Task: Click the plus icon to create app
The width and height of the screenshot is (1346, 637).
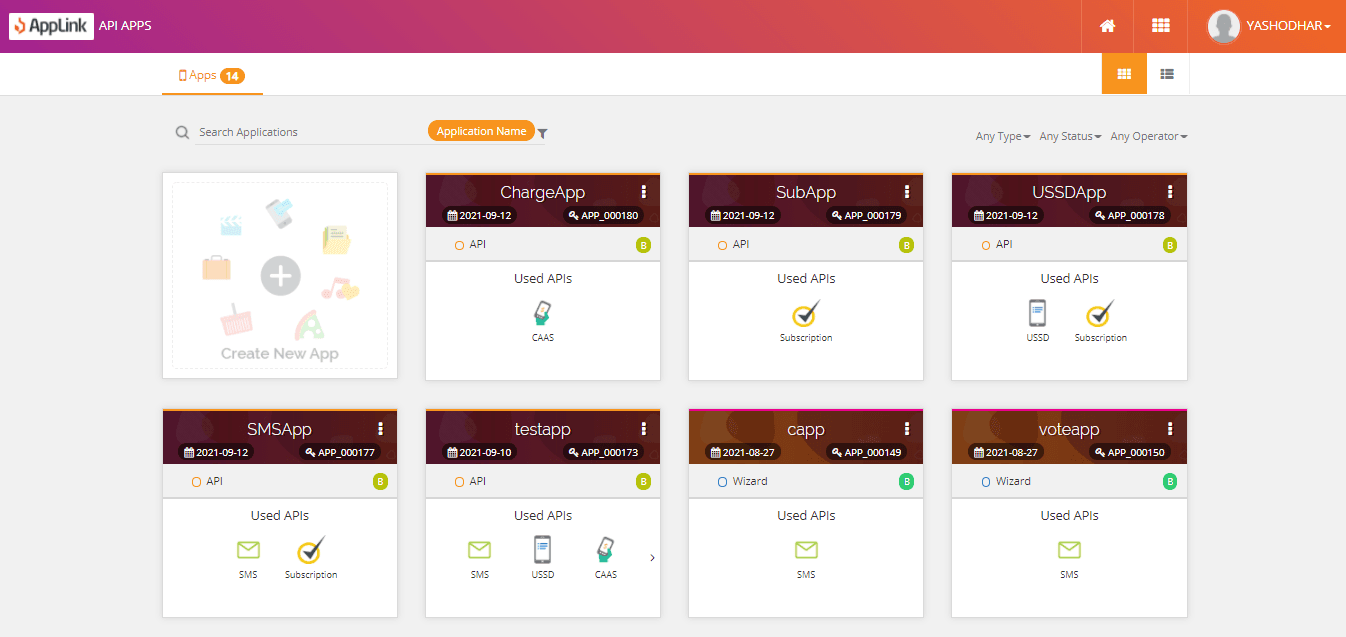Action: 280,276
